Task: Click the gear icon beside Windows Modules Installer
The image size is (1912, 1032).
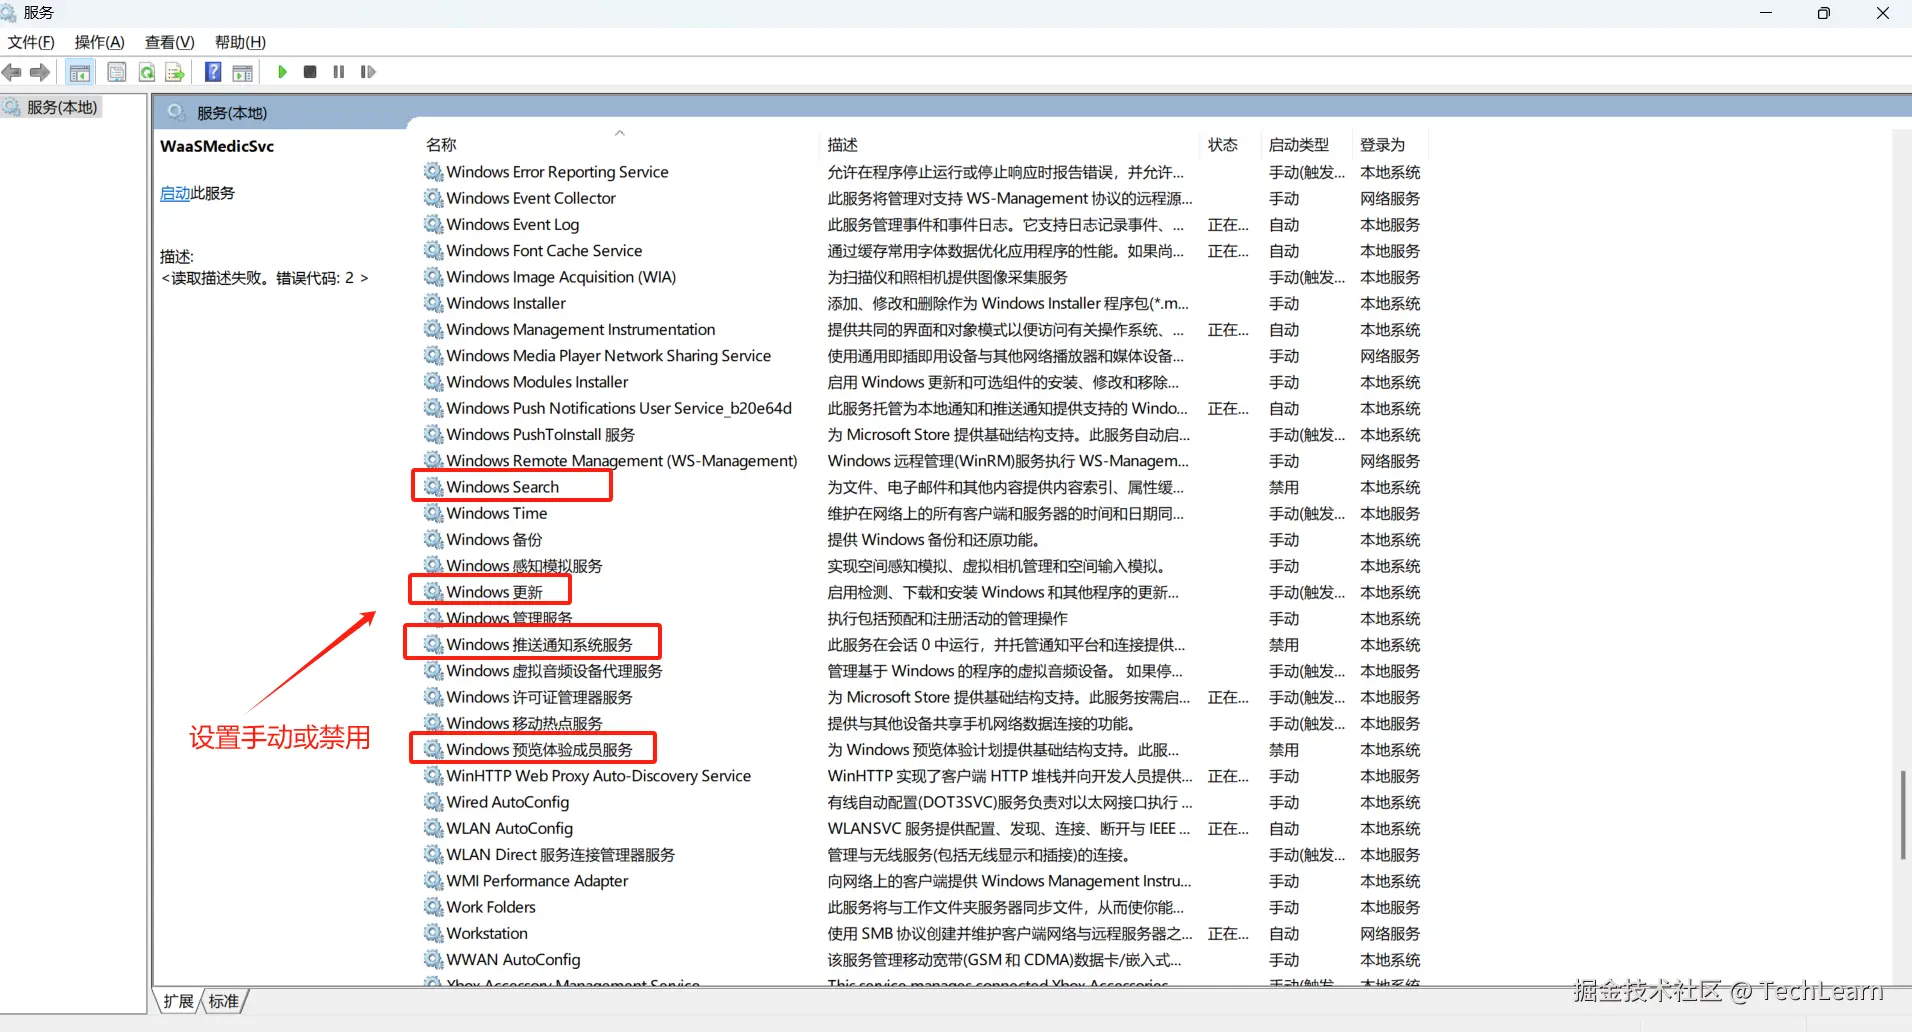Action: coord(433,382)
